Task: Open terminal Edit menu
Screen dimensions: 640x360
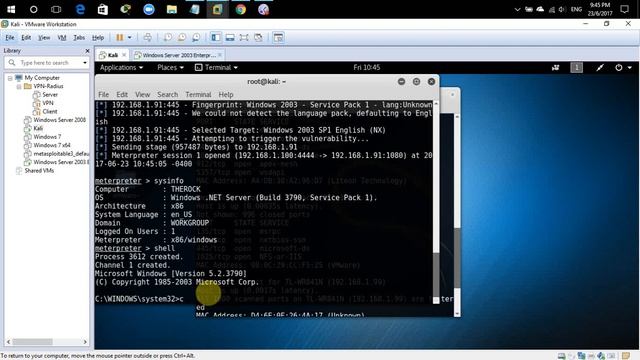Action: [x=122, y=94]
